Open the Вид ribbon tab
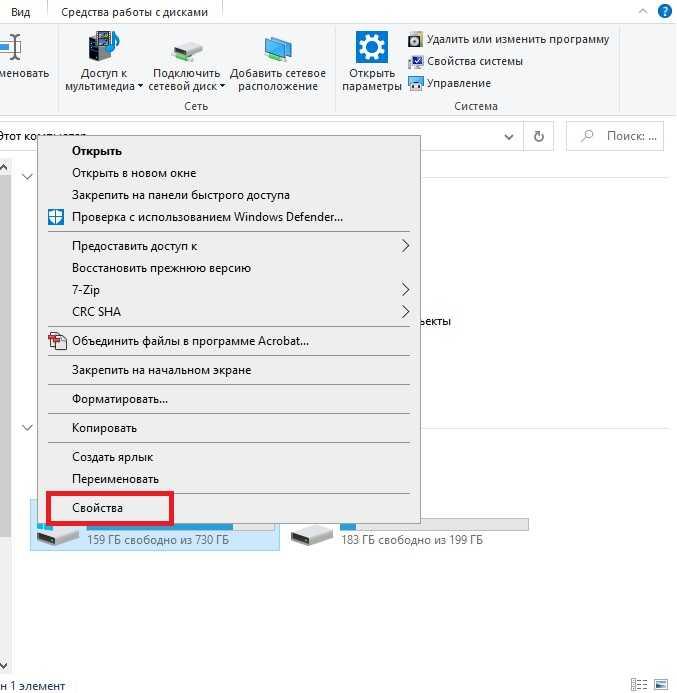 (21, 12)
